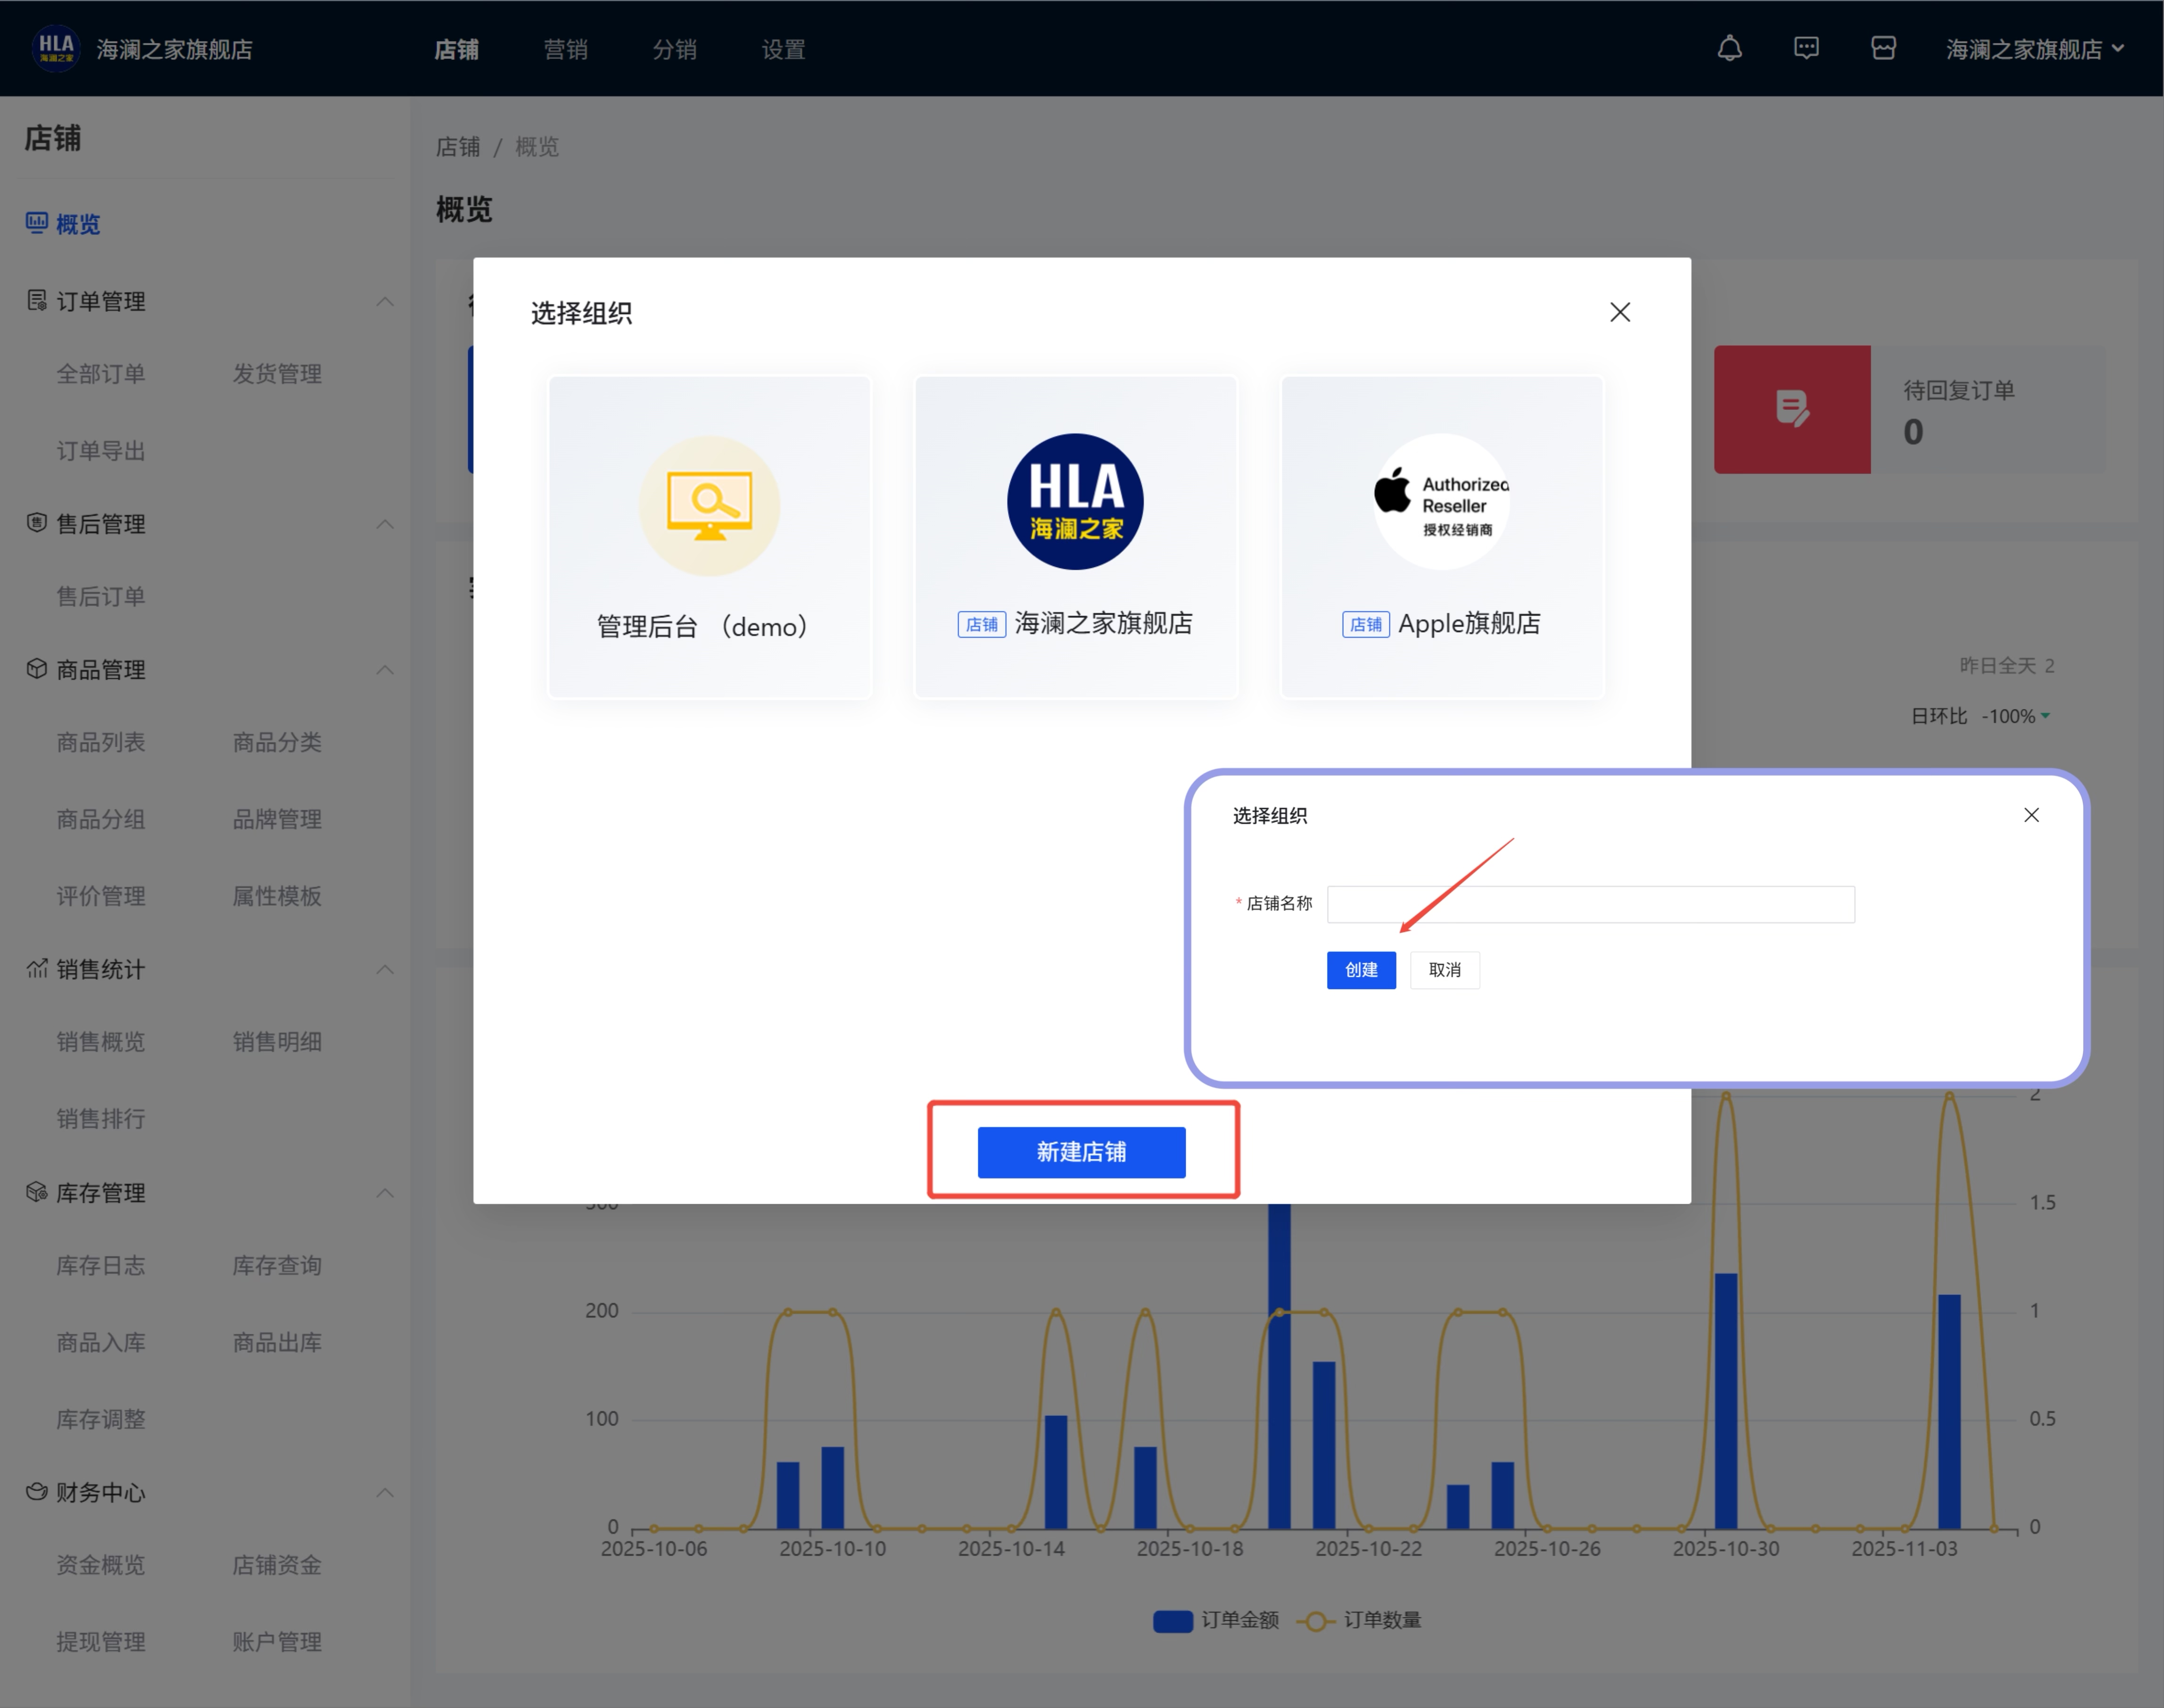The width and height of the screenshot is (2164, 1708).
Task: Open the chat messages icon
Action: (x=1806, y=48)
